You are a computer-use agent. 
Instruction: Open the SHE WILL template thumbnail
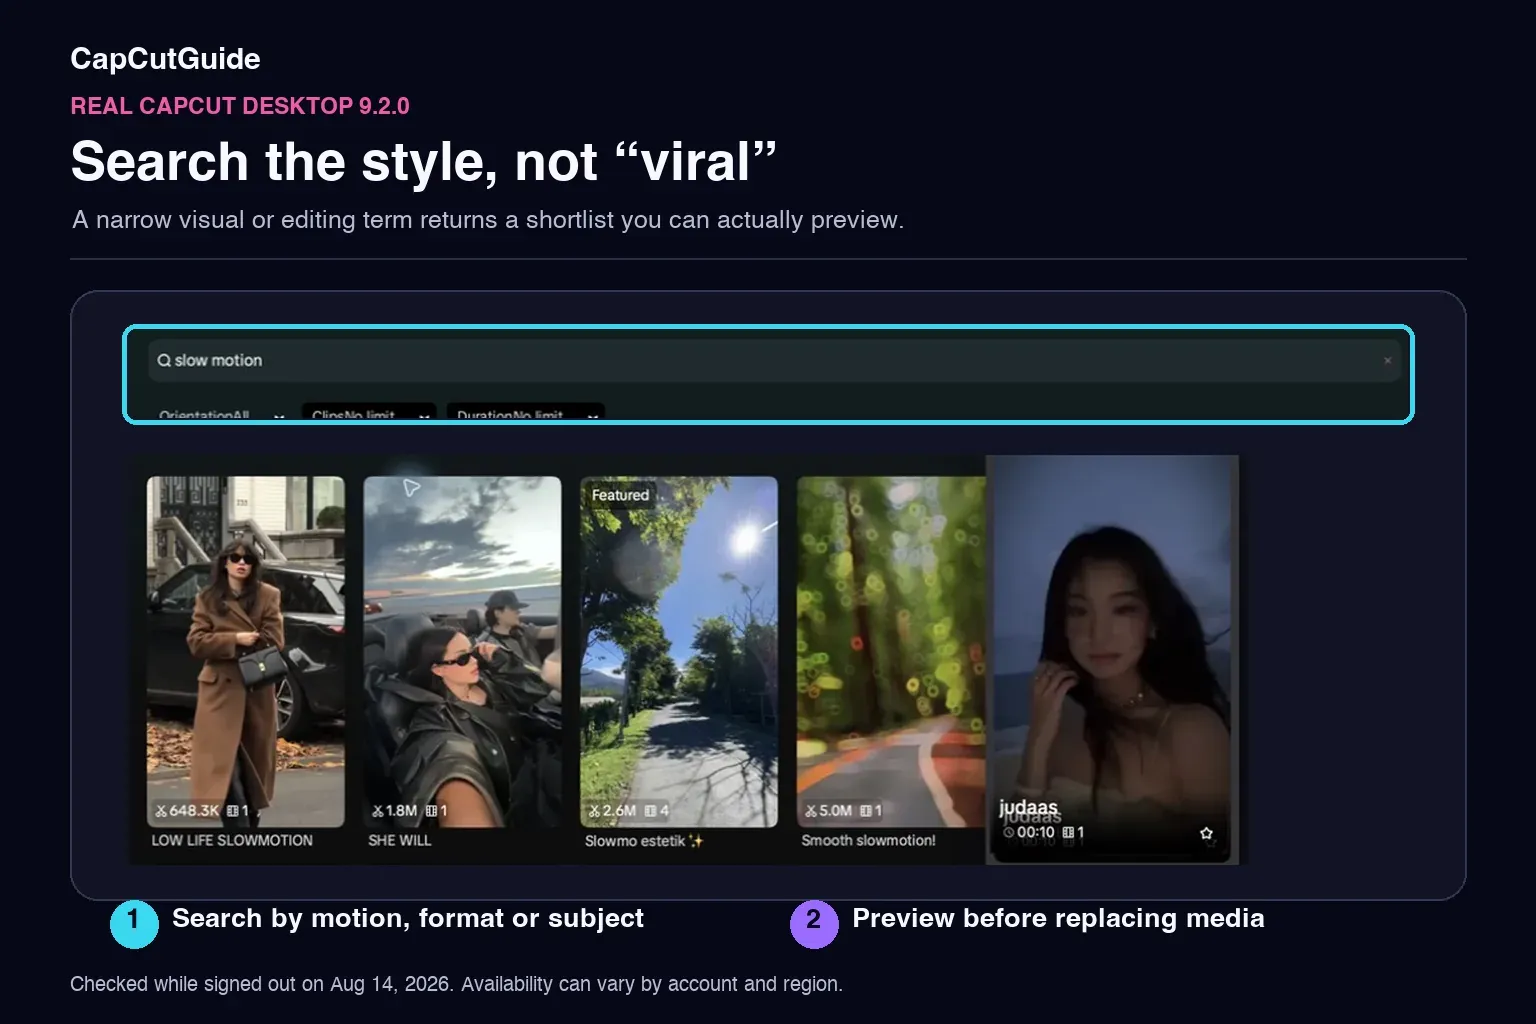point(462,651)
